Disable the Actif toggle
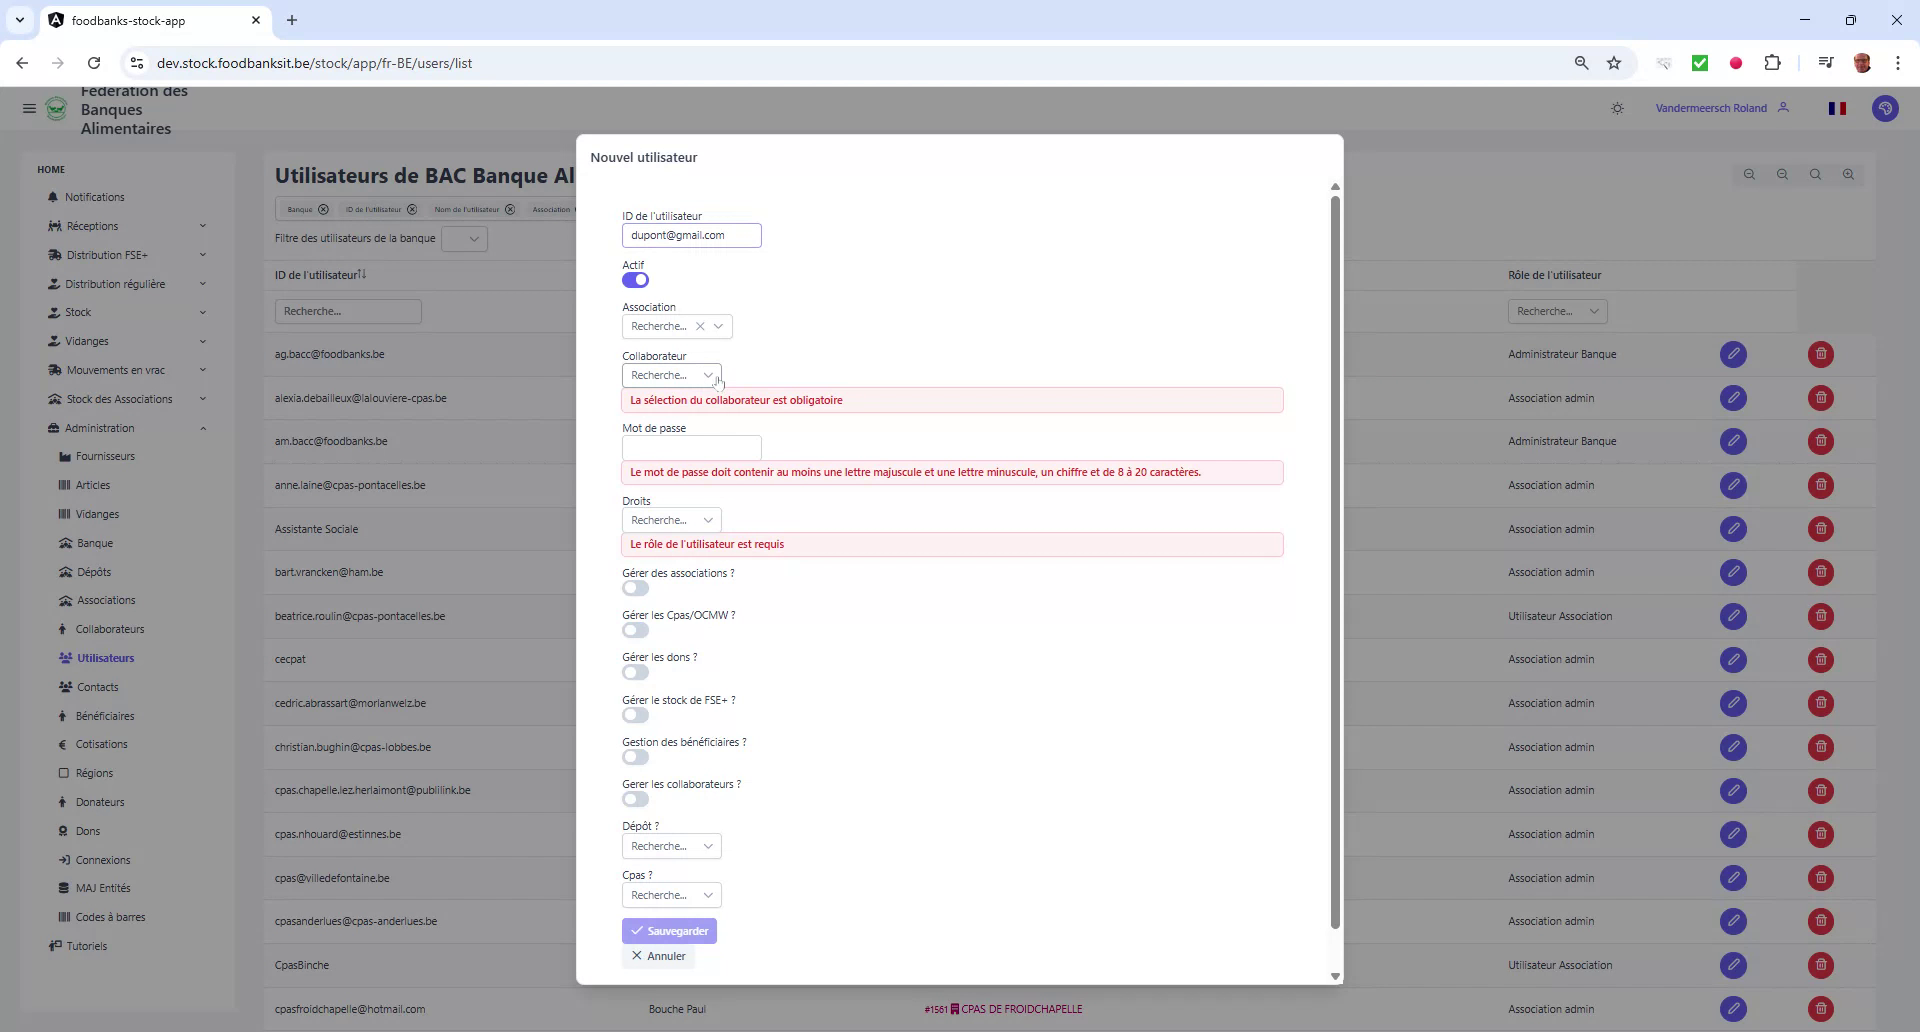 pos(636,280)
